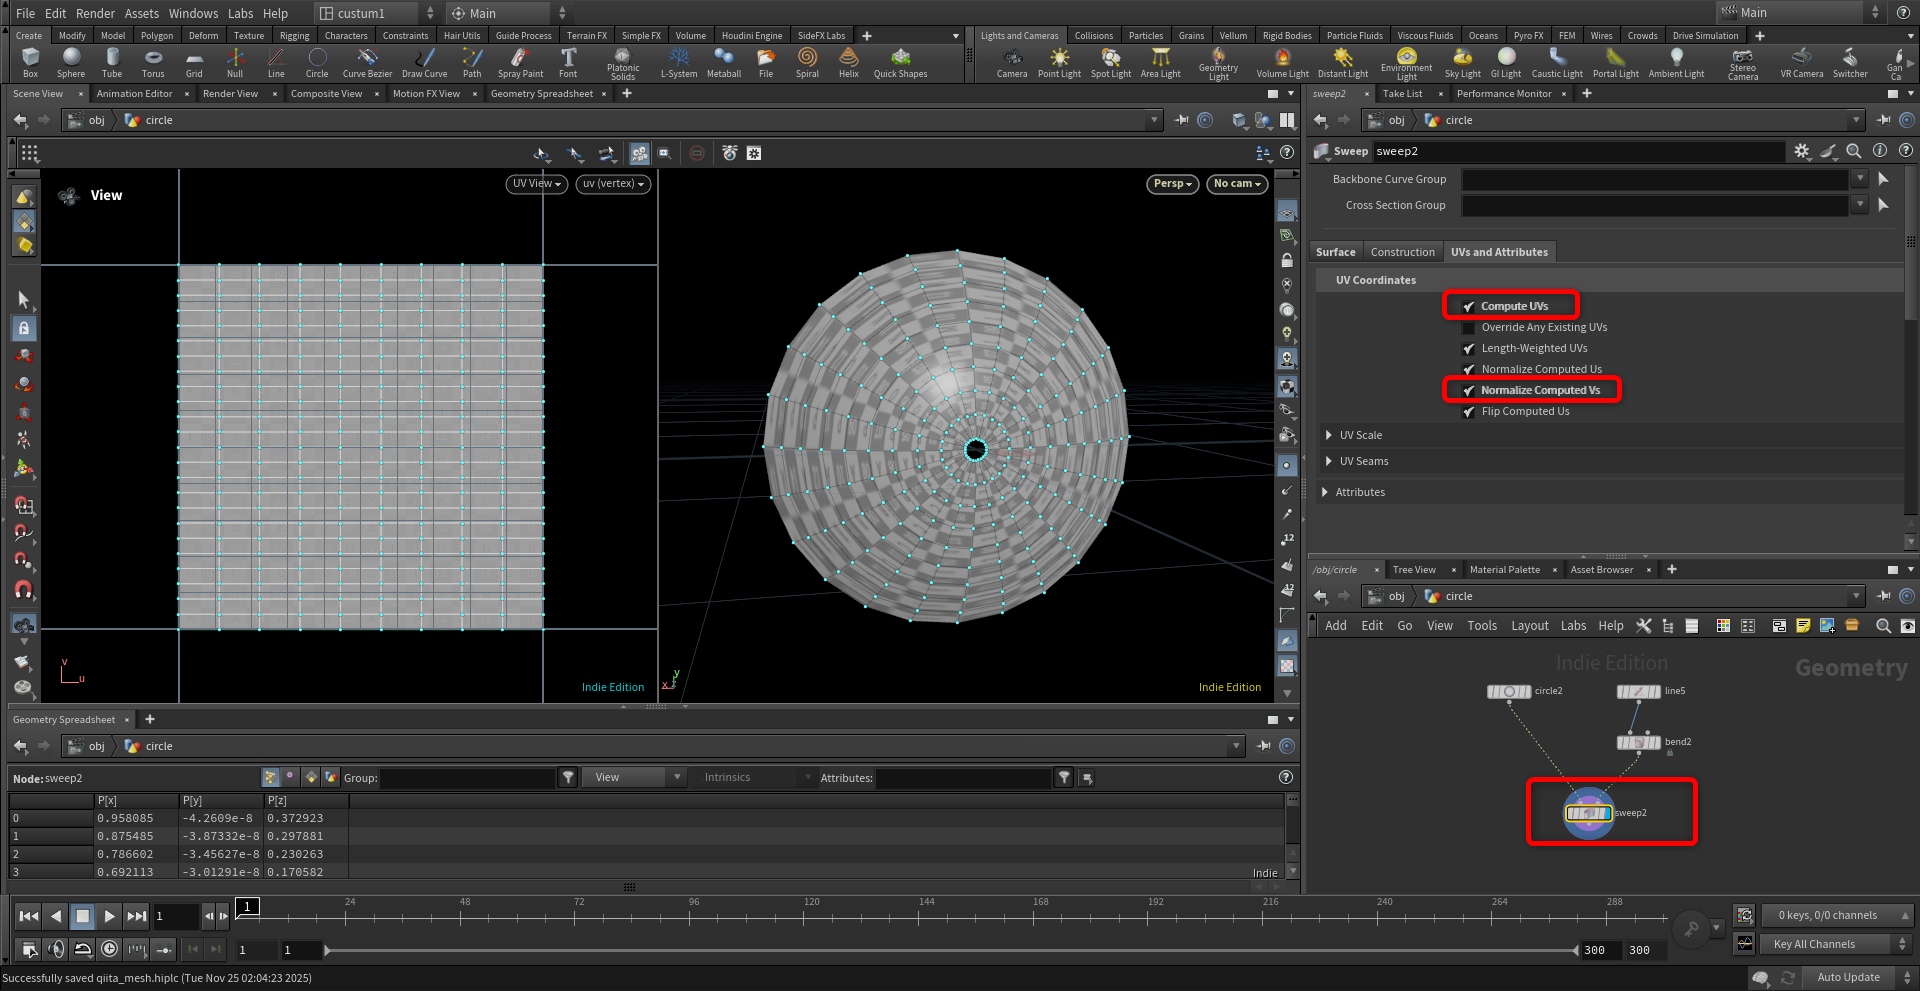
Task: Click the sweep2 node in network
Action: click(x=1589, y=813)
